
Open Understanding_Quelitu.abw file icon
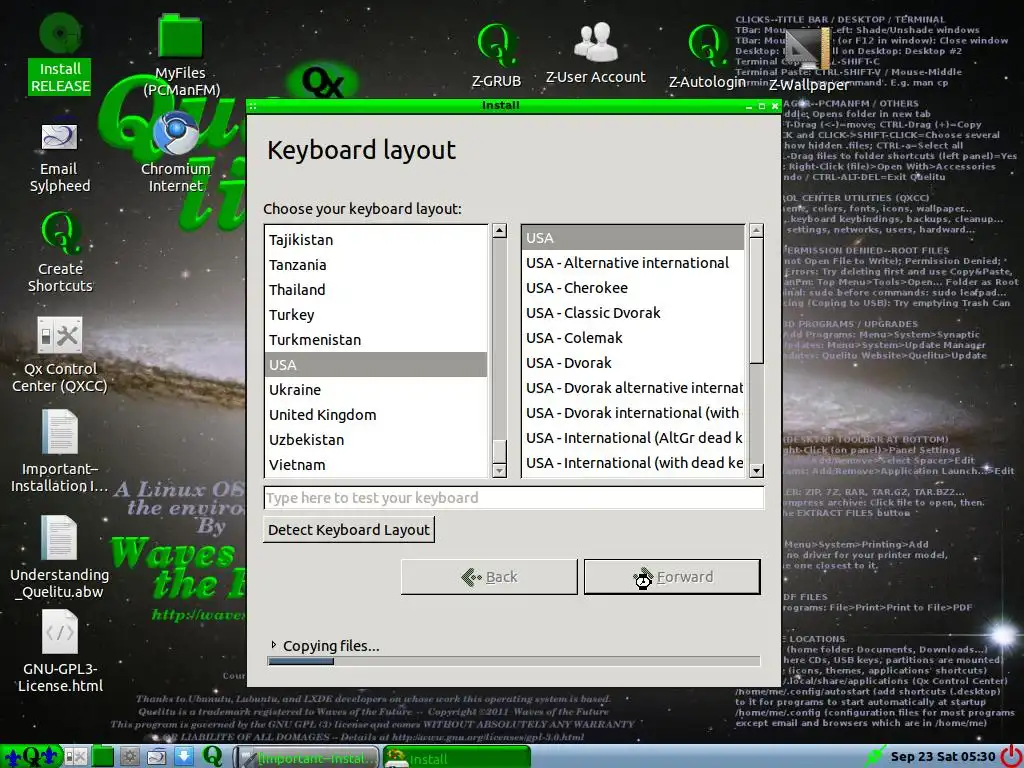point(59,557)
